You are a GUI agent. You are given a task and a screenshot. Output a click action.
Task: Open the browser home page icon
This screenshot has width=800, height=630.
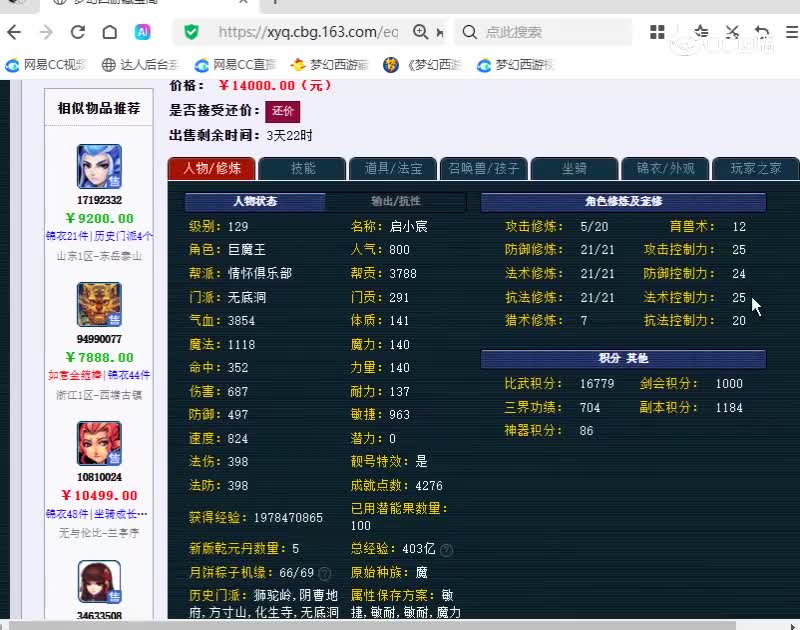[110, 33]
